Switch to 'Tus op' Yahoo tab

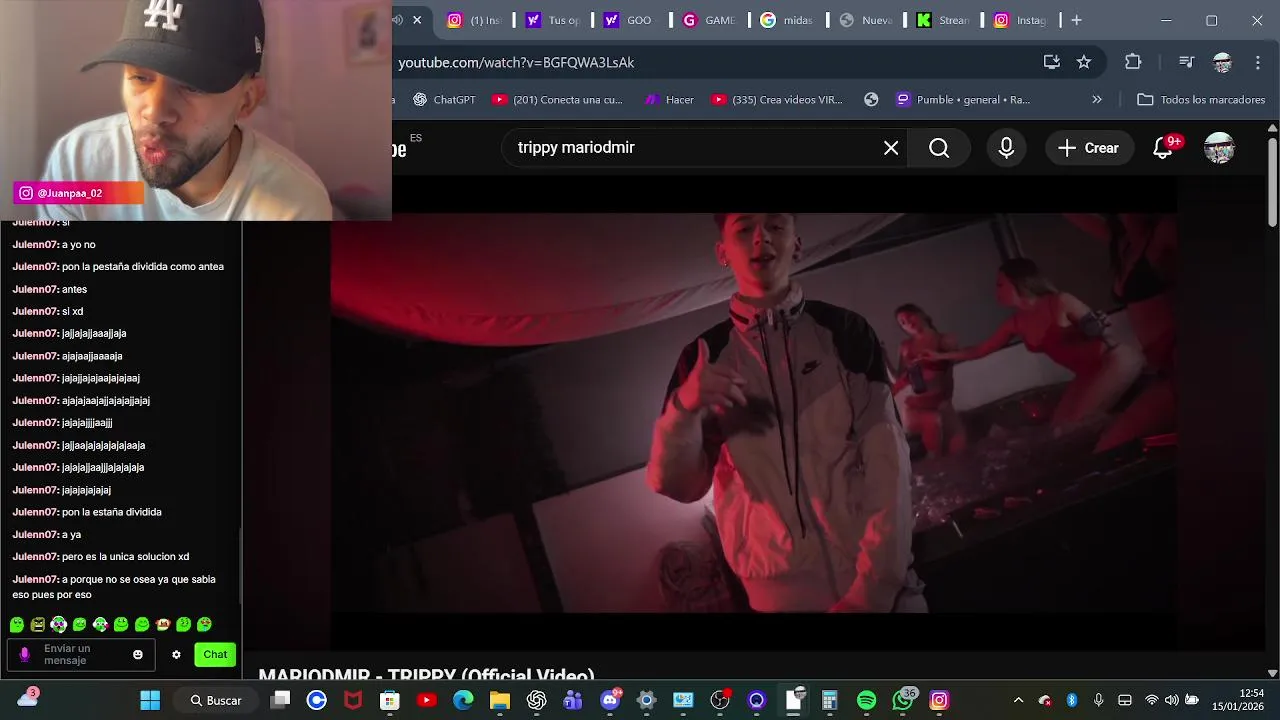pyautogui.click(x=553, y=20)
